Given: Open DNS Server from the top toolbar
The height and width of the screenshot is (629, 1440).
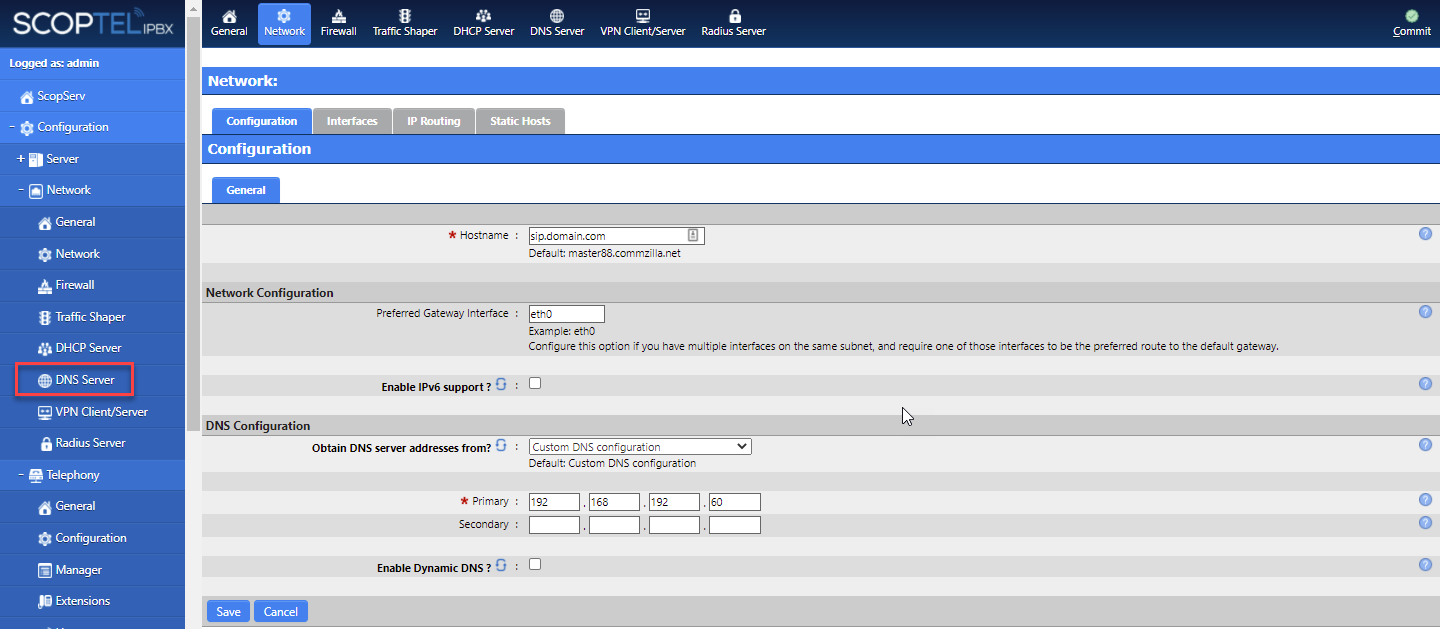Looking at the screenshot, I should (557, 24).
